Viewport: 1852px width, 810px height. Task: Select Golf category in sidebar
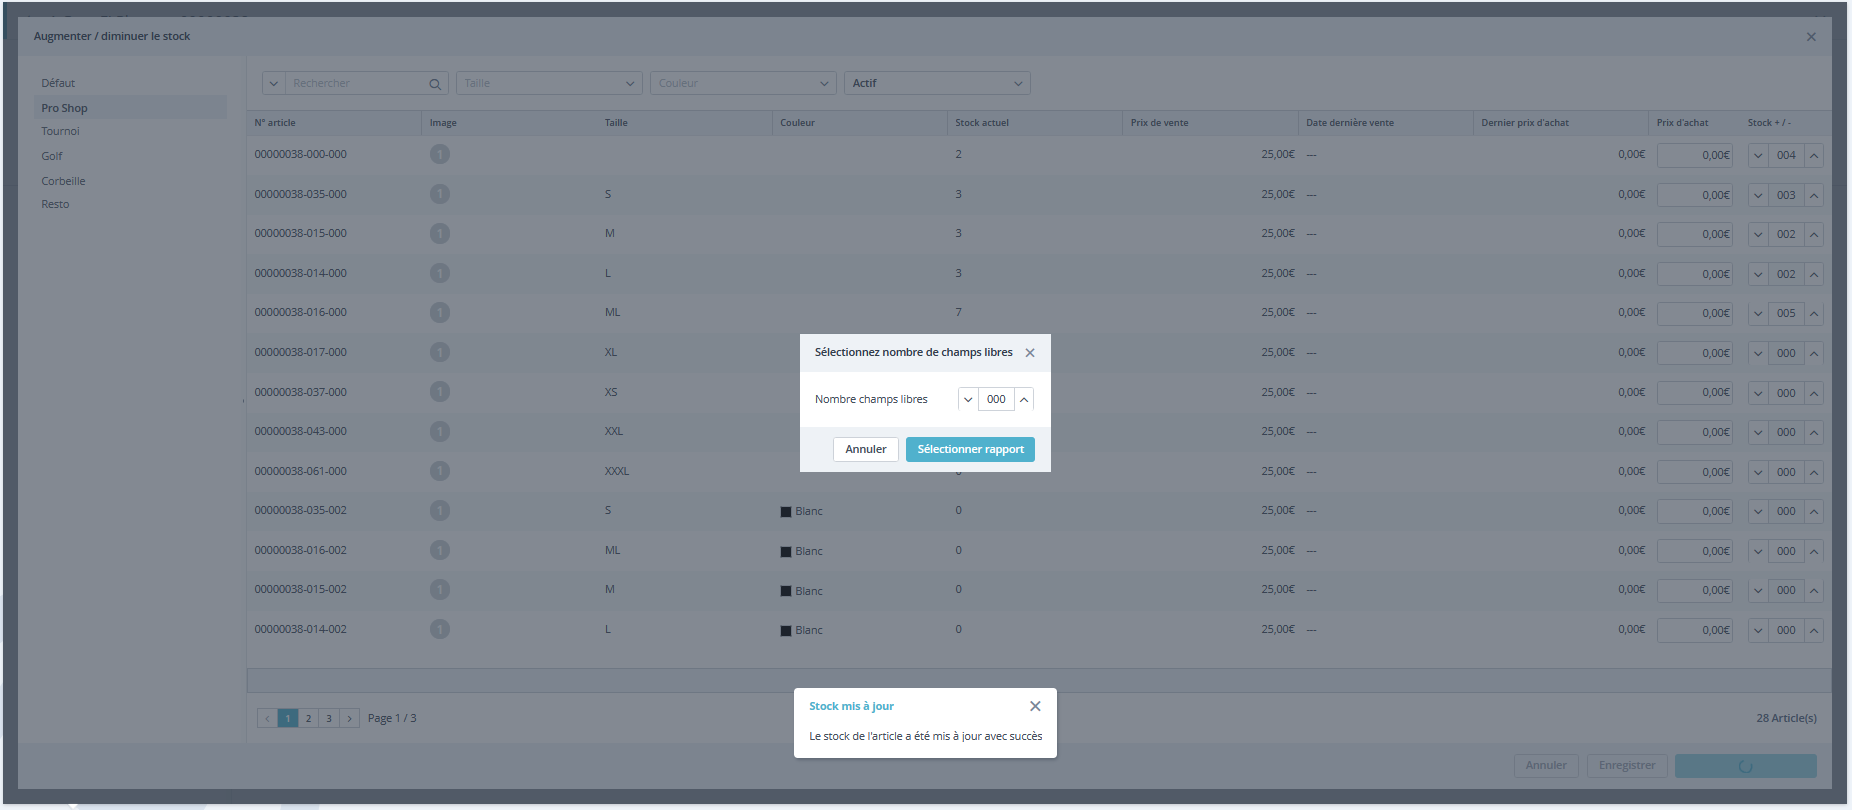52,156
